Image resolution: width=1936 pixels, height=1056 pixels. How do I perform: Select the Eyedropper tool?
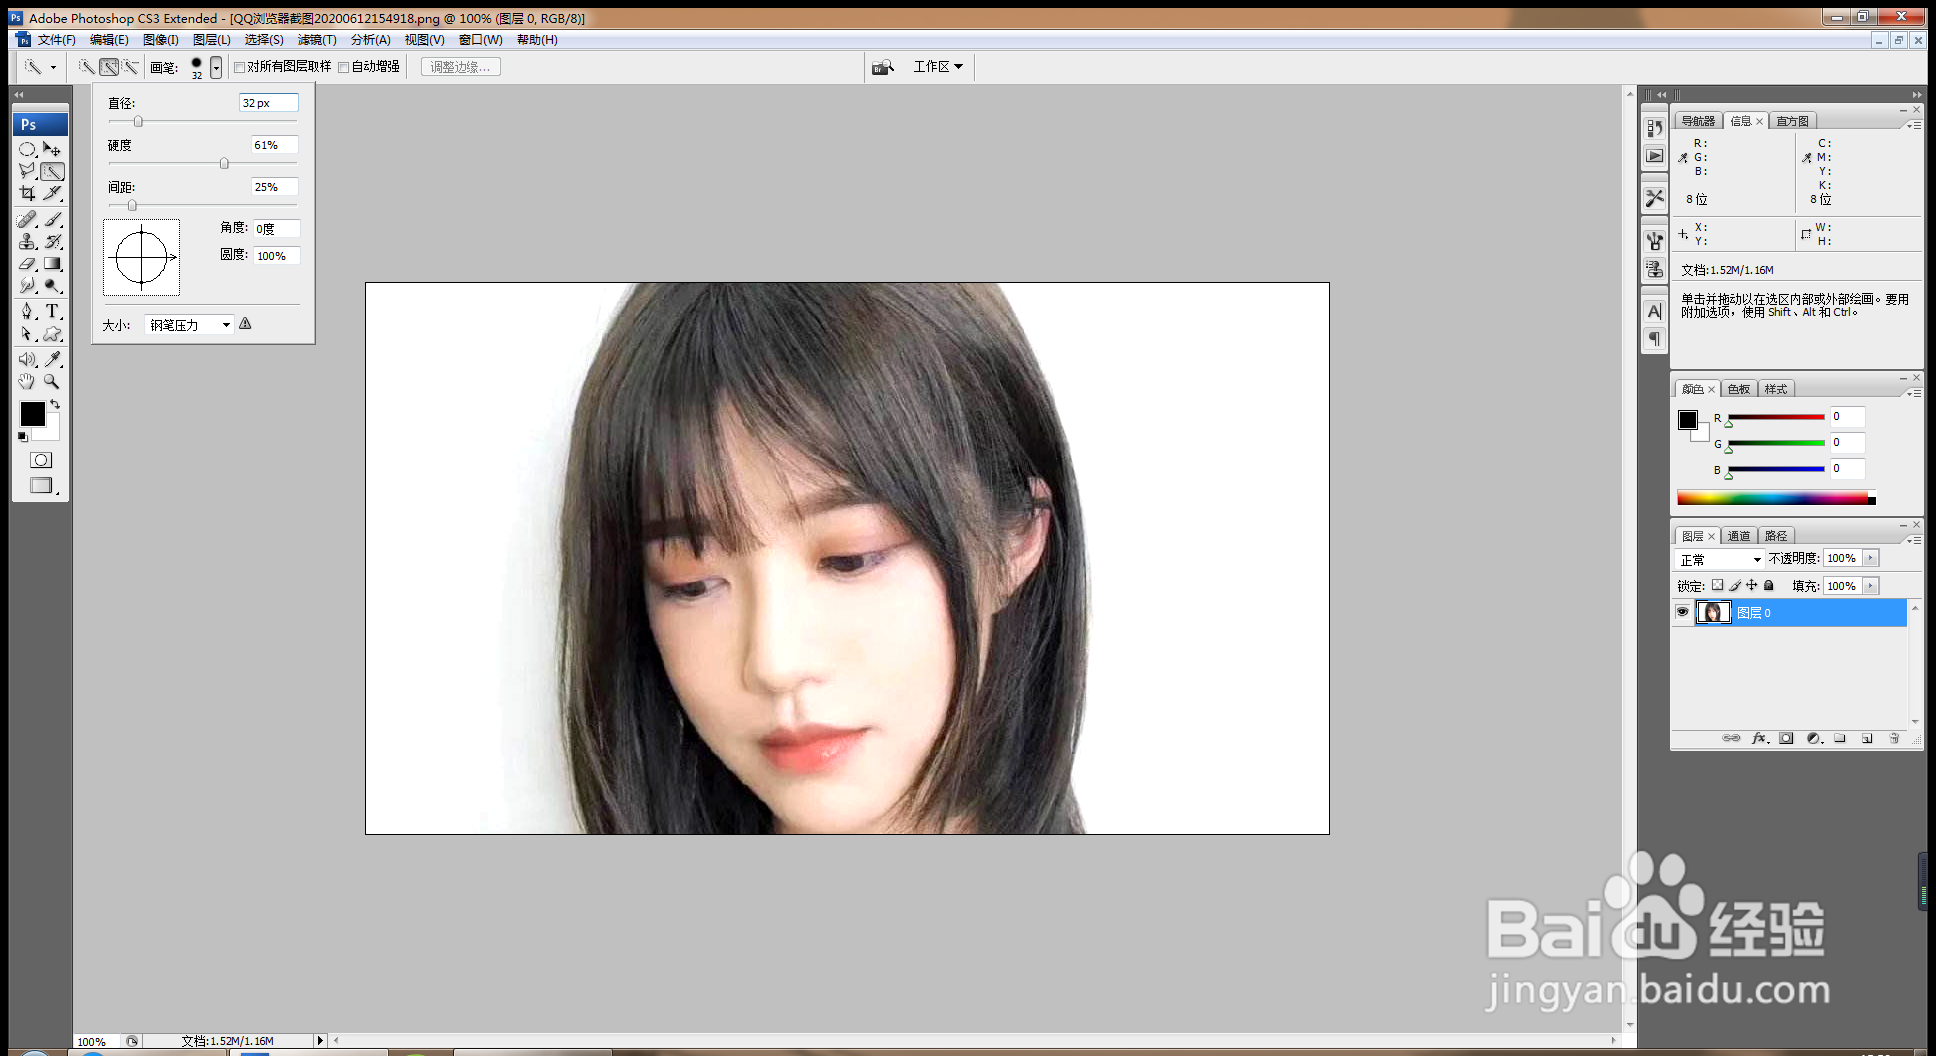coord(52,359)
